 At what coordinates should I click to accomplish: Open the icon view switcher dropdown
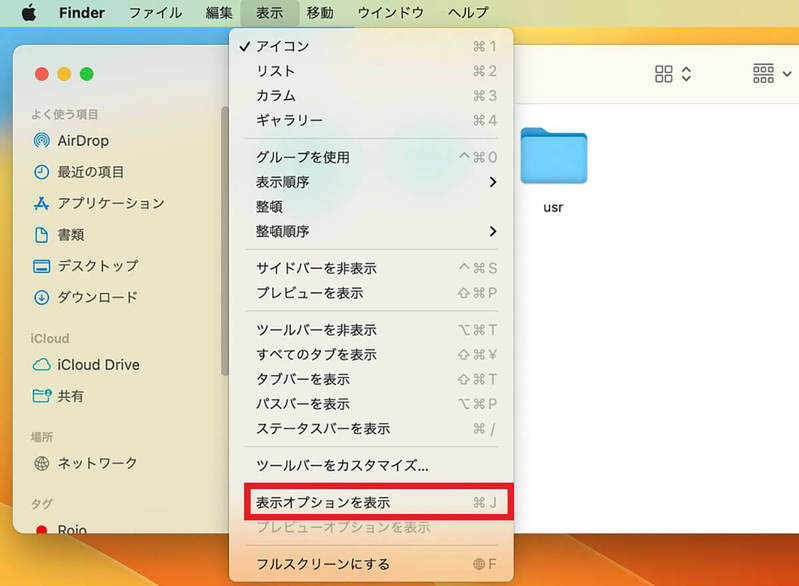pos(673,74)
